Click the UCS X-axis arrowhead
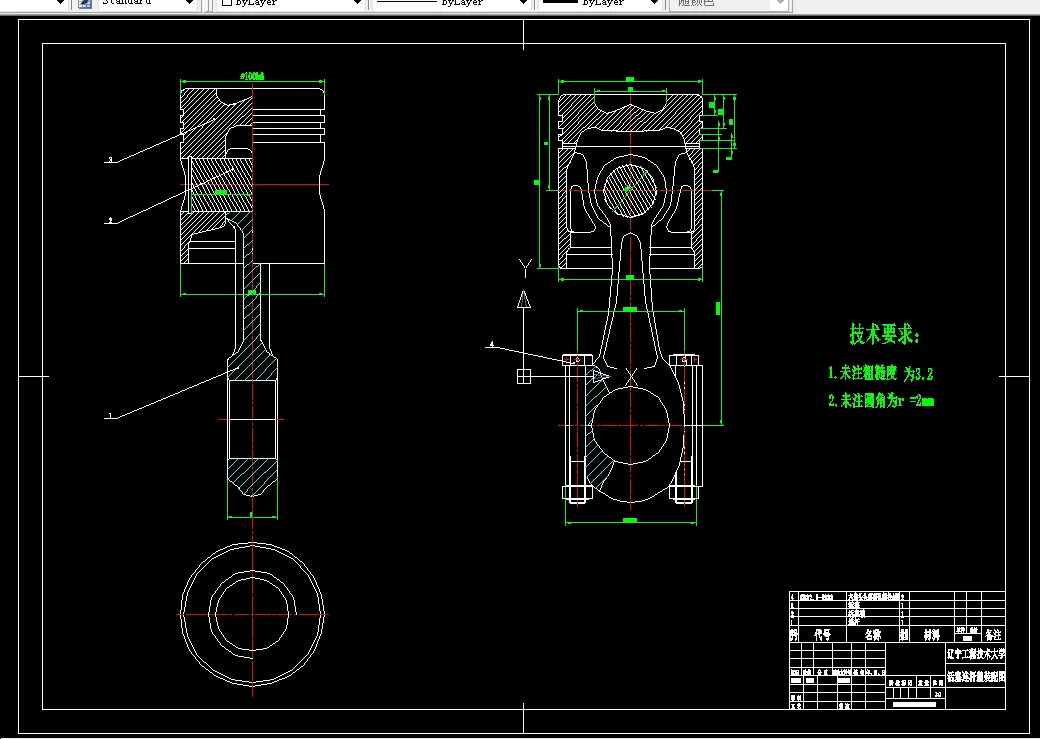This screenshot has height=739, width=1040. tap(601, 376)
